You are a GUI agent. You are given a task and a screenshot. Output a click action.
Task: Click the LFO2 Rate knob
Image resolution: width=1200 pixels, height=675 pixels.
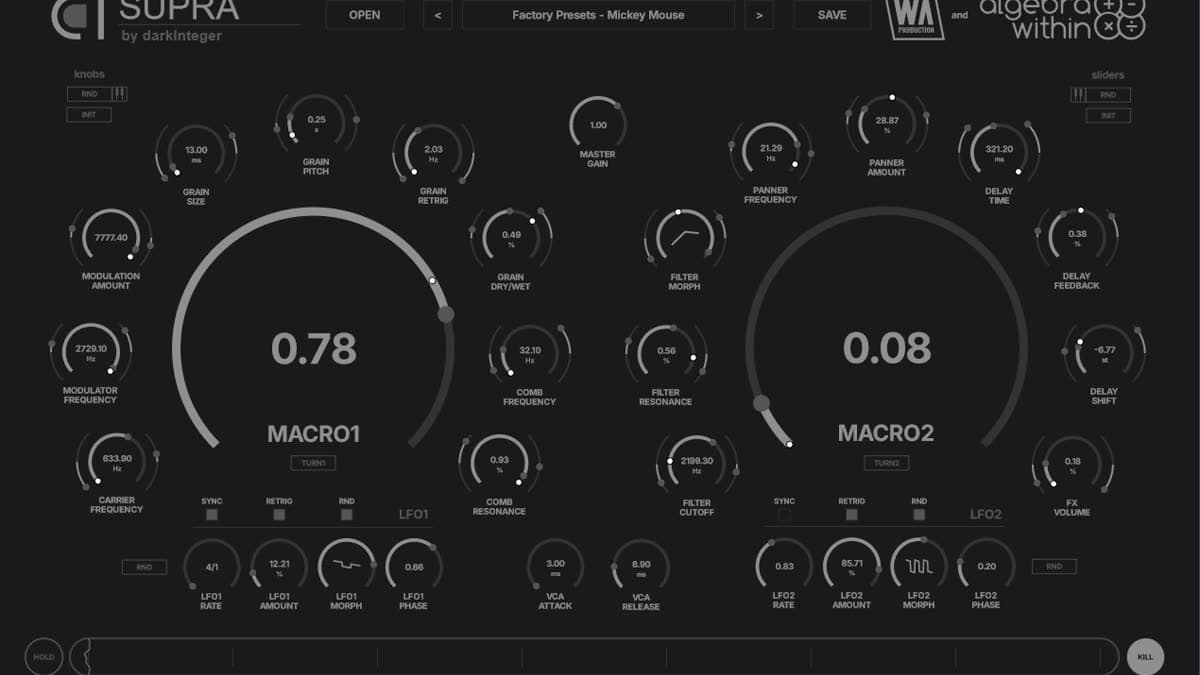784,566
